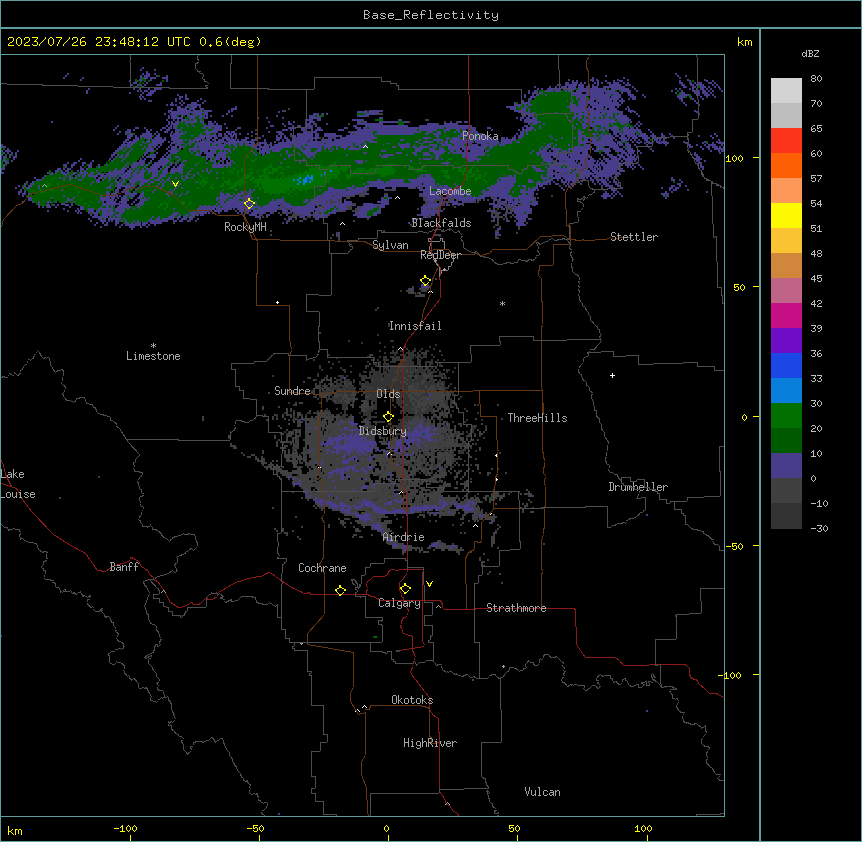
Task: Click the blue high-reflectivity cell in the rain band
Action: [304, 179]
